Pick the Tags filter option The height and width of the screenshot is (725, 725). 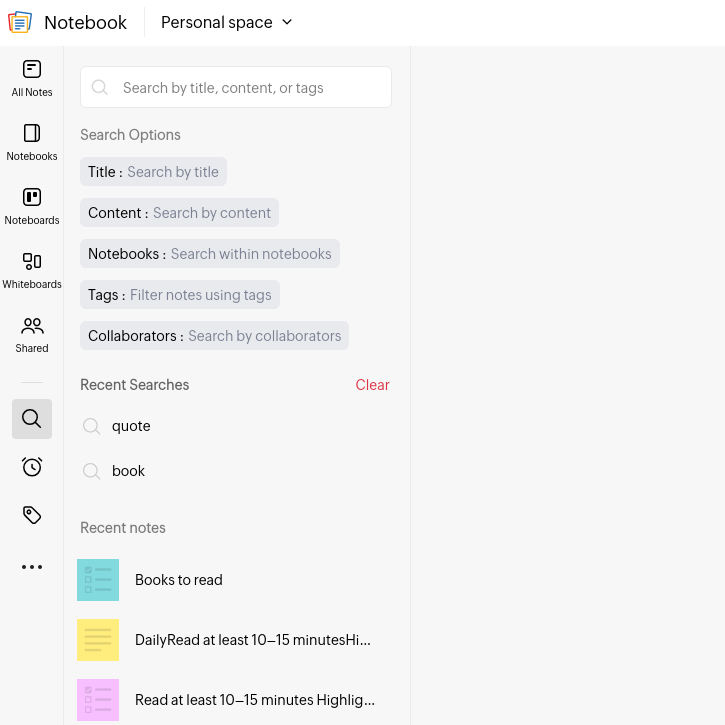coord(179,295)
